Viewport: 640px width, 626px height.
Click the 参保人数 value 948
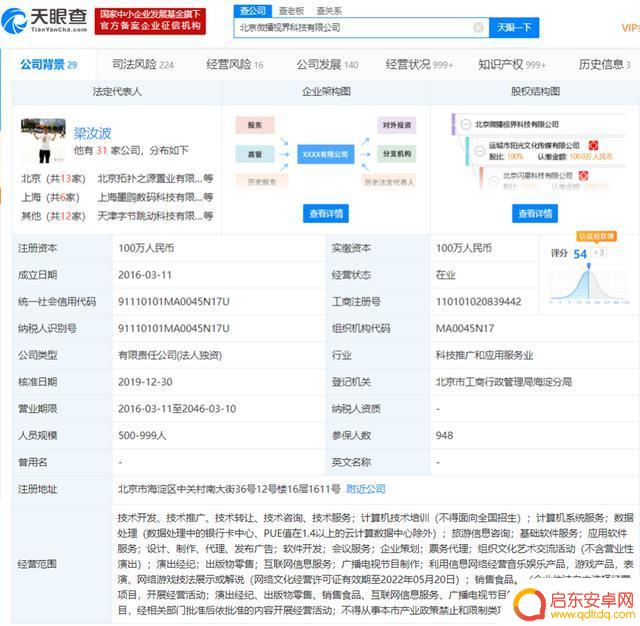pyautogui.click(x=444, y=435)
